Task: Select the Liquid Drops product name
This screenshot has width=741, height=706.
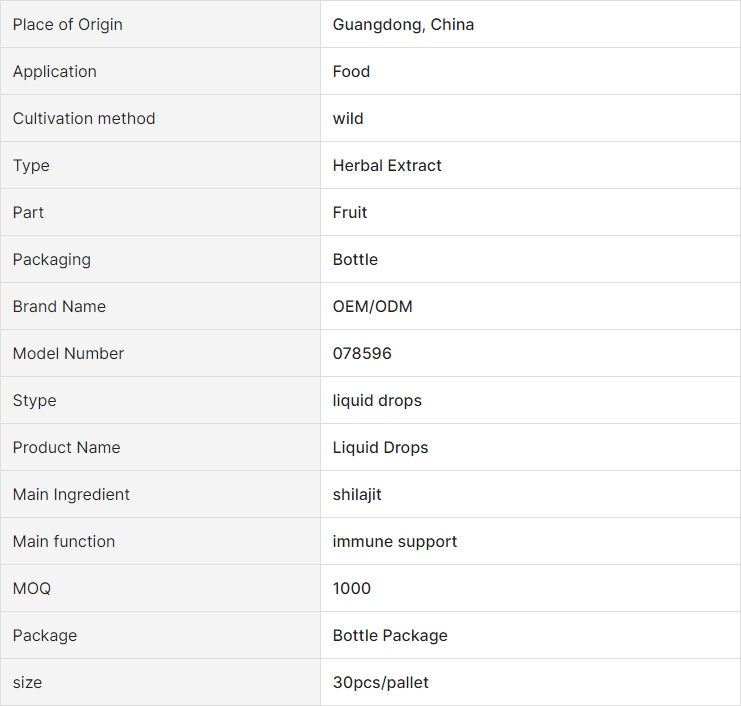Action: (x=380, y=448)
